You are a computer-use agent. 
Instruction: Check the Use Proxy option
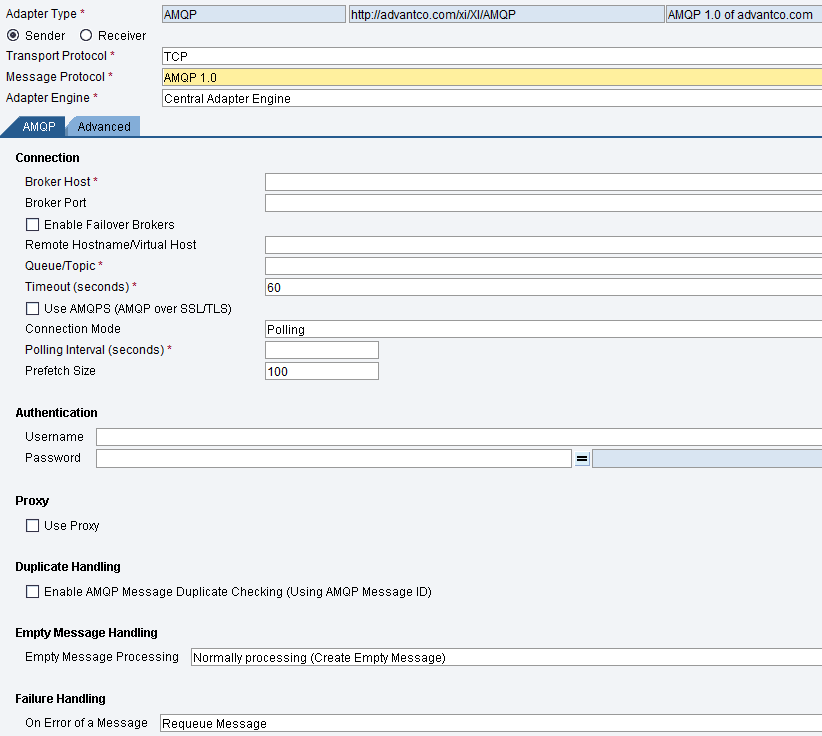[x=33, y=525]
